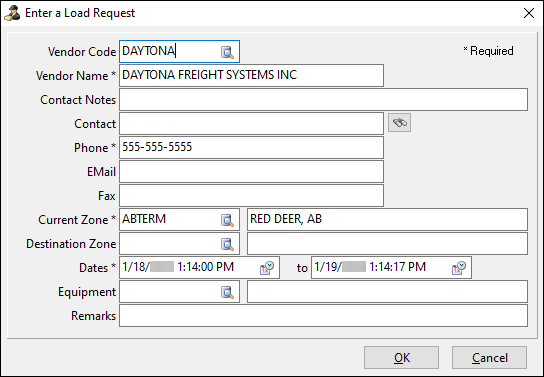Image resolution: width=544 pixels, height=377 pixels.
Task: Click the 'Destination Zone' label
Action: (x=71, y=244)
